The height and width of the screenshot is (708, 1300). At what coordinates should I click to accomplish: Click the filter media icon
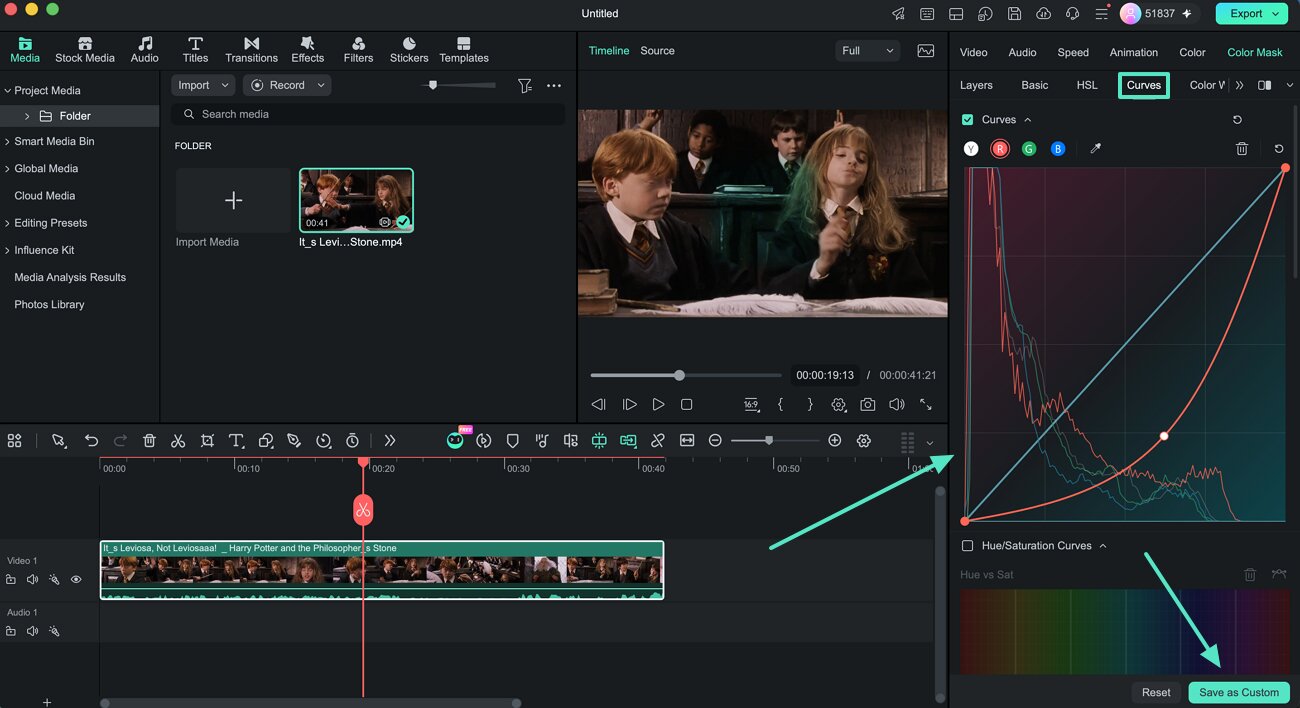pos(525,86)
